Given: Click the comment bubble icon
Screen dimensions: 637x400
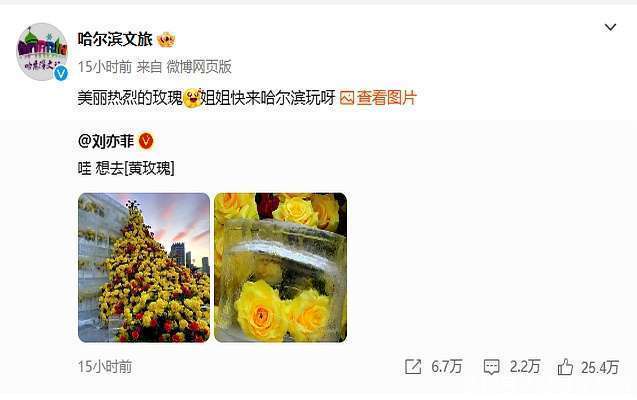Looking at the screenshot, I should tap(492, 367).
